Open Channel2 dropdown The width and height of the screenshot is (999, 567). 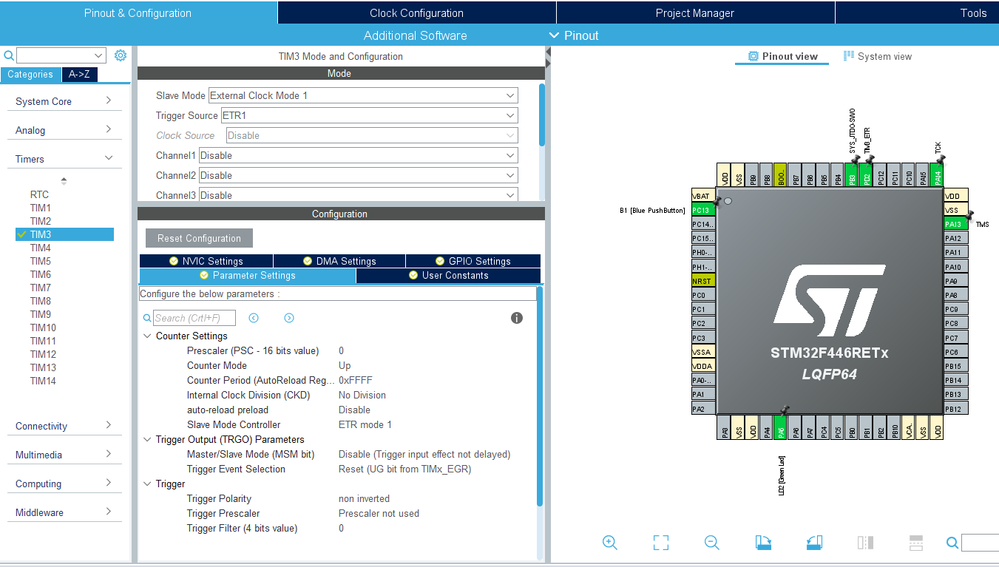358,175
